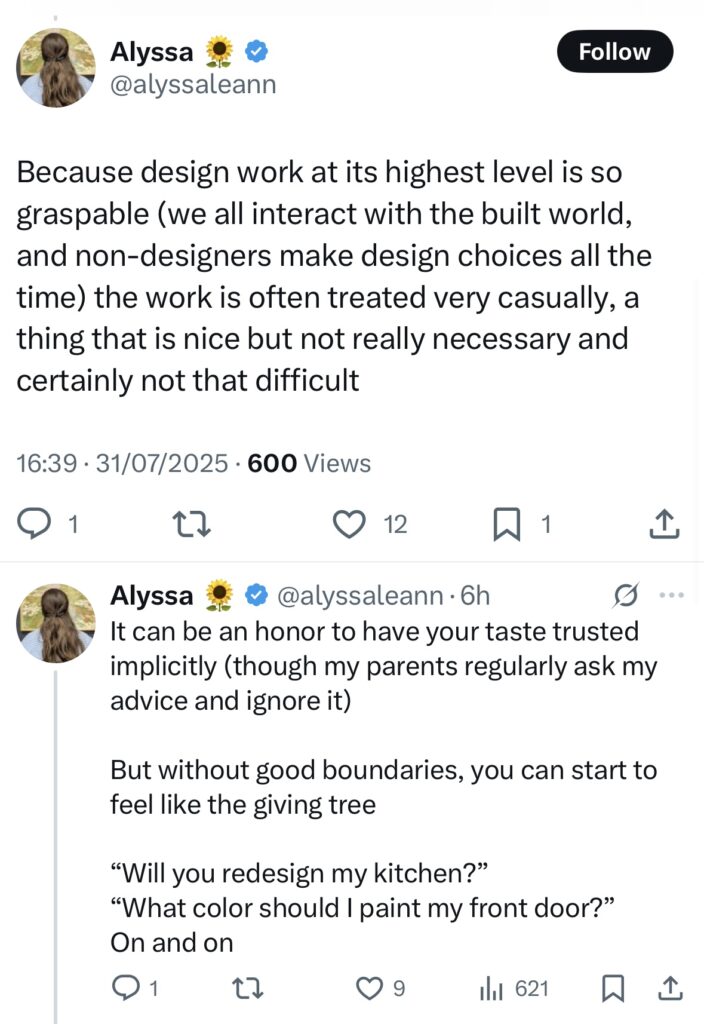Image resolution: width=704 pixels, height=1024 pixels.
Task: Like the reply tweet with 9 likes
Action: point(371,989)
